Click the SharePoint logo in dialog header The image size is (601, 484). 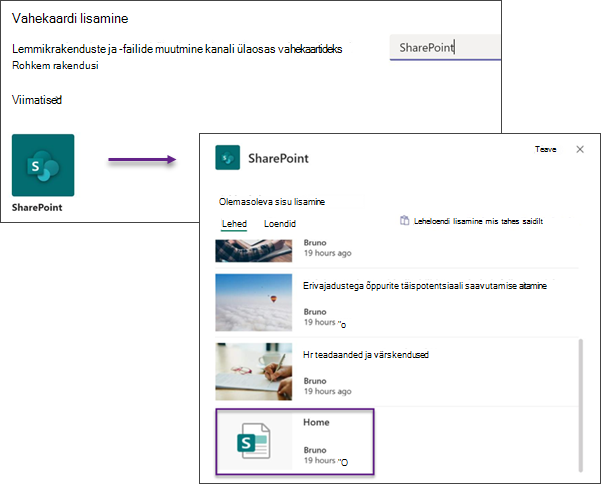tap(228, 158)
